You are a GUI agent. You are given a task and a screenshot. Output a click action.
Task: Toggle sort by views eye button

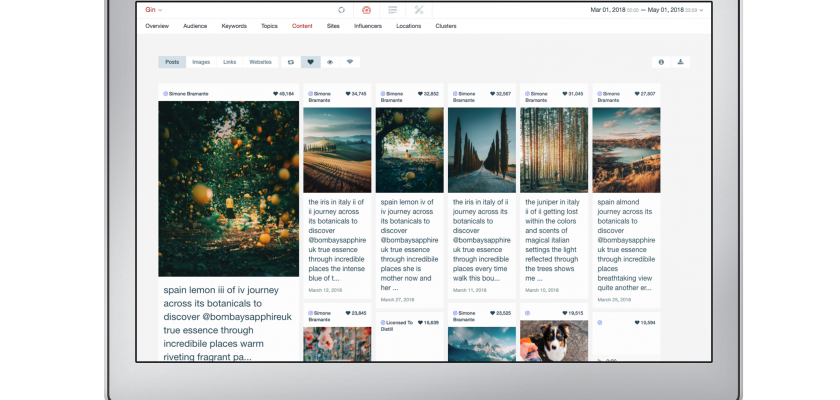[330, 62]
